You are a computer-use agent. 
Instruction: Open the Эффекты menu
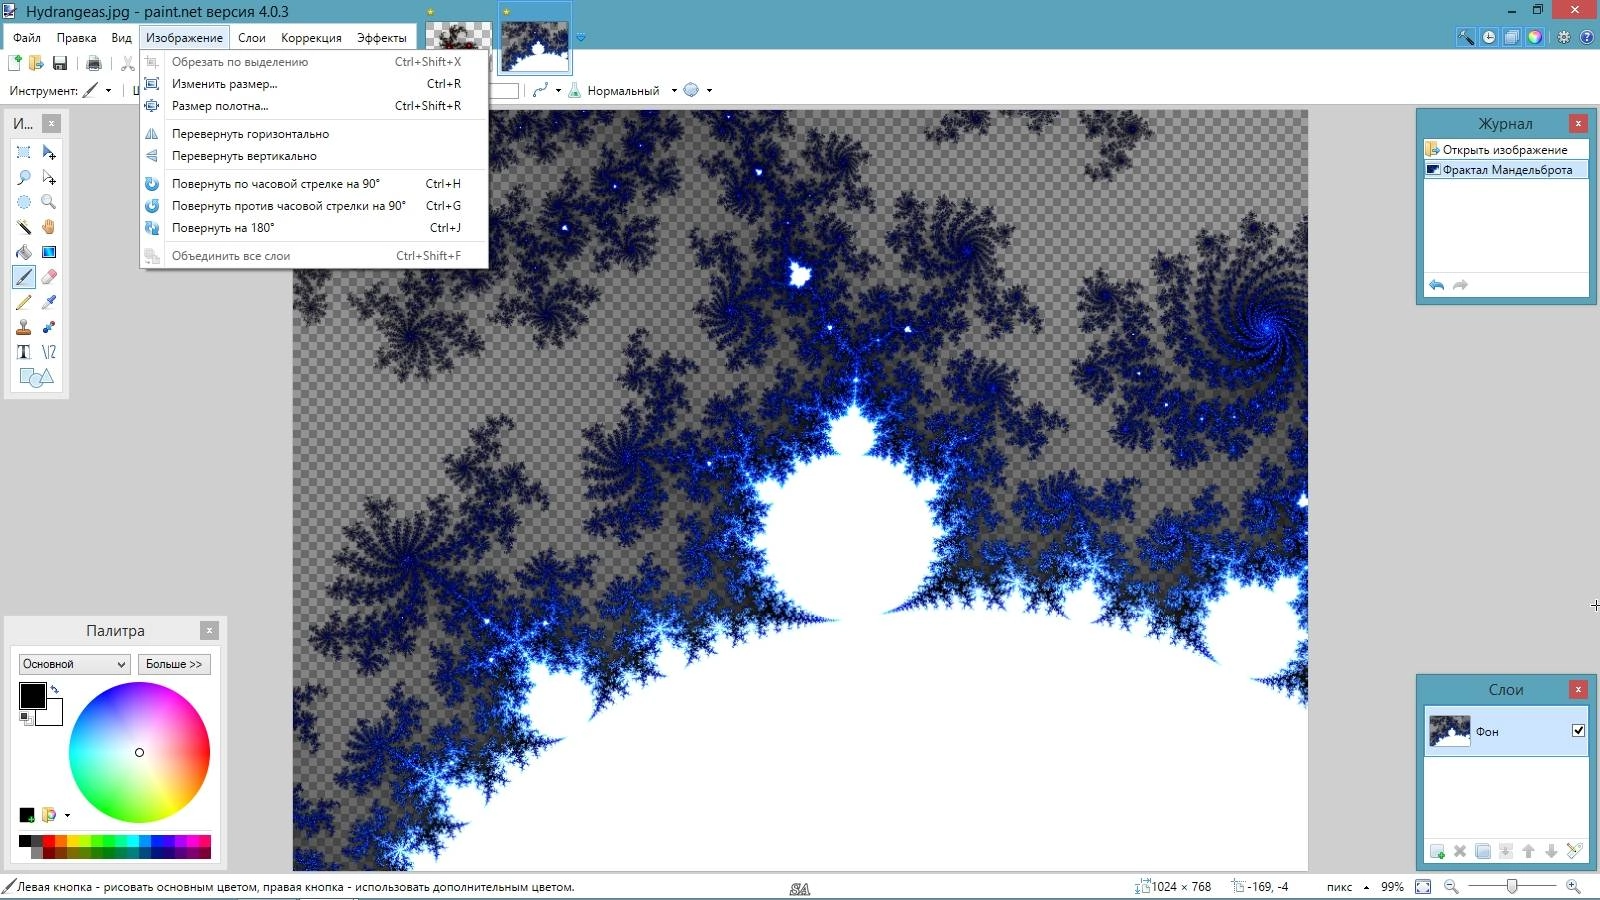pyautogui.click(x=381, y=38)
